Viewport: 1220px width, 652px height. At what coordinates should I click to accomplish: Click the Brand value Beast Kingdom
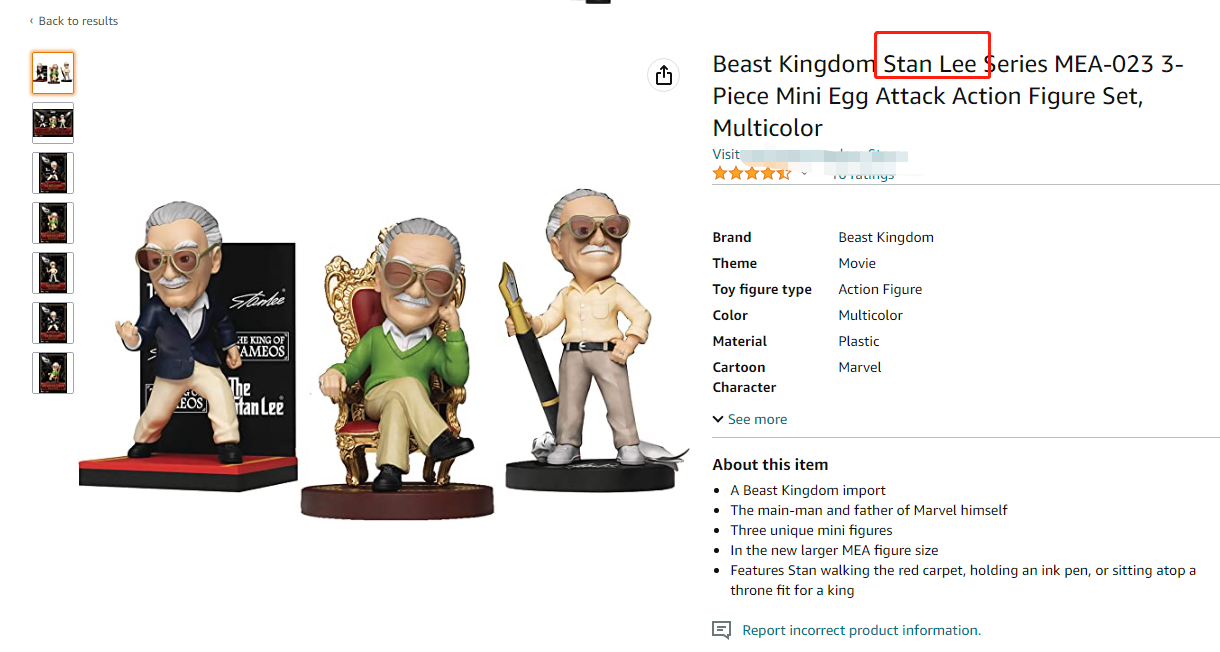(886, 237)
